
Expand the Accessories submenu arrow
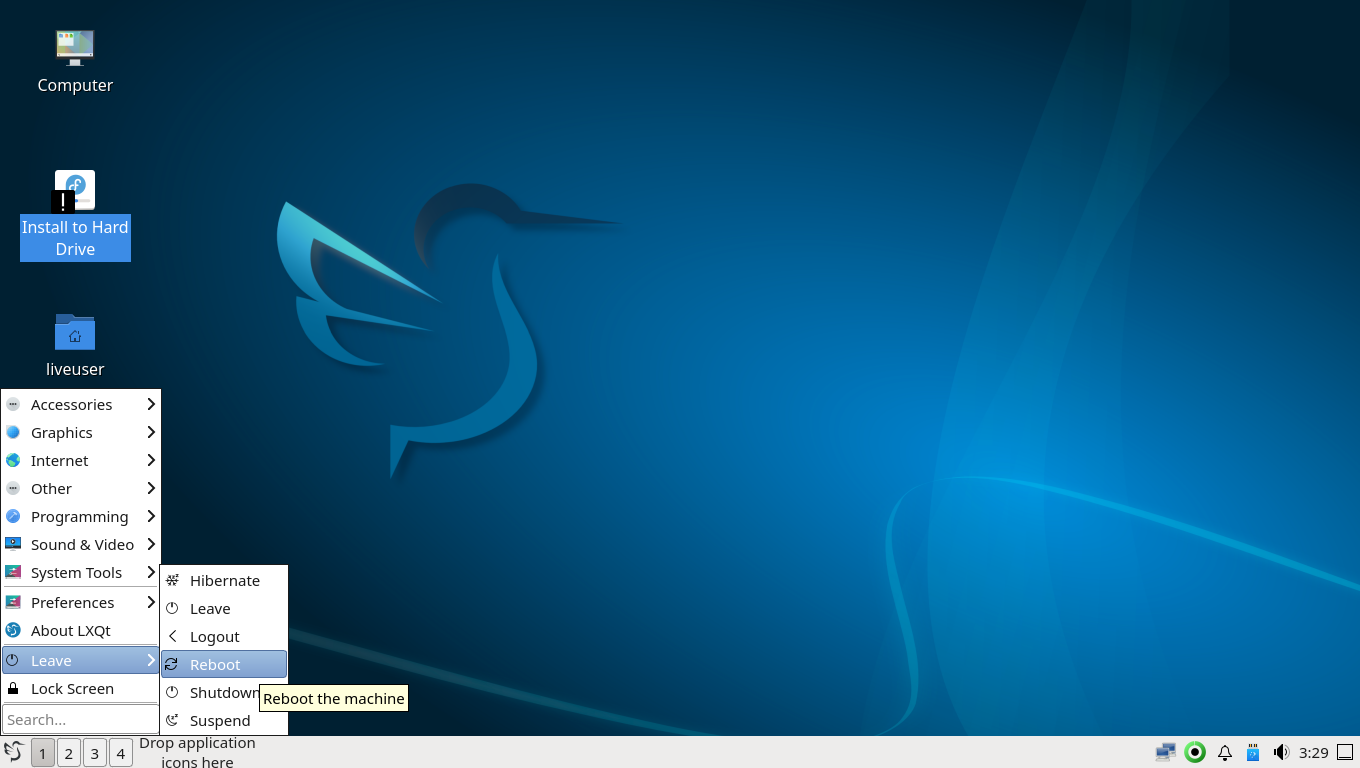[x=151, y=404]
